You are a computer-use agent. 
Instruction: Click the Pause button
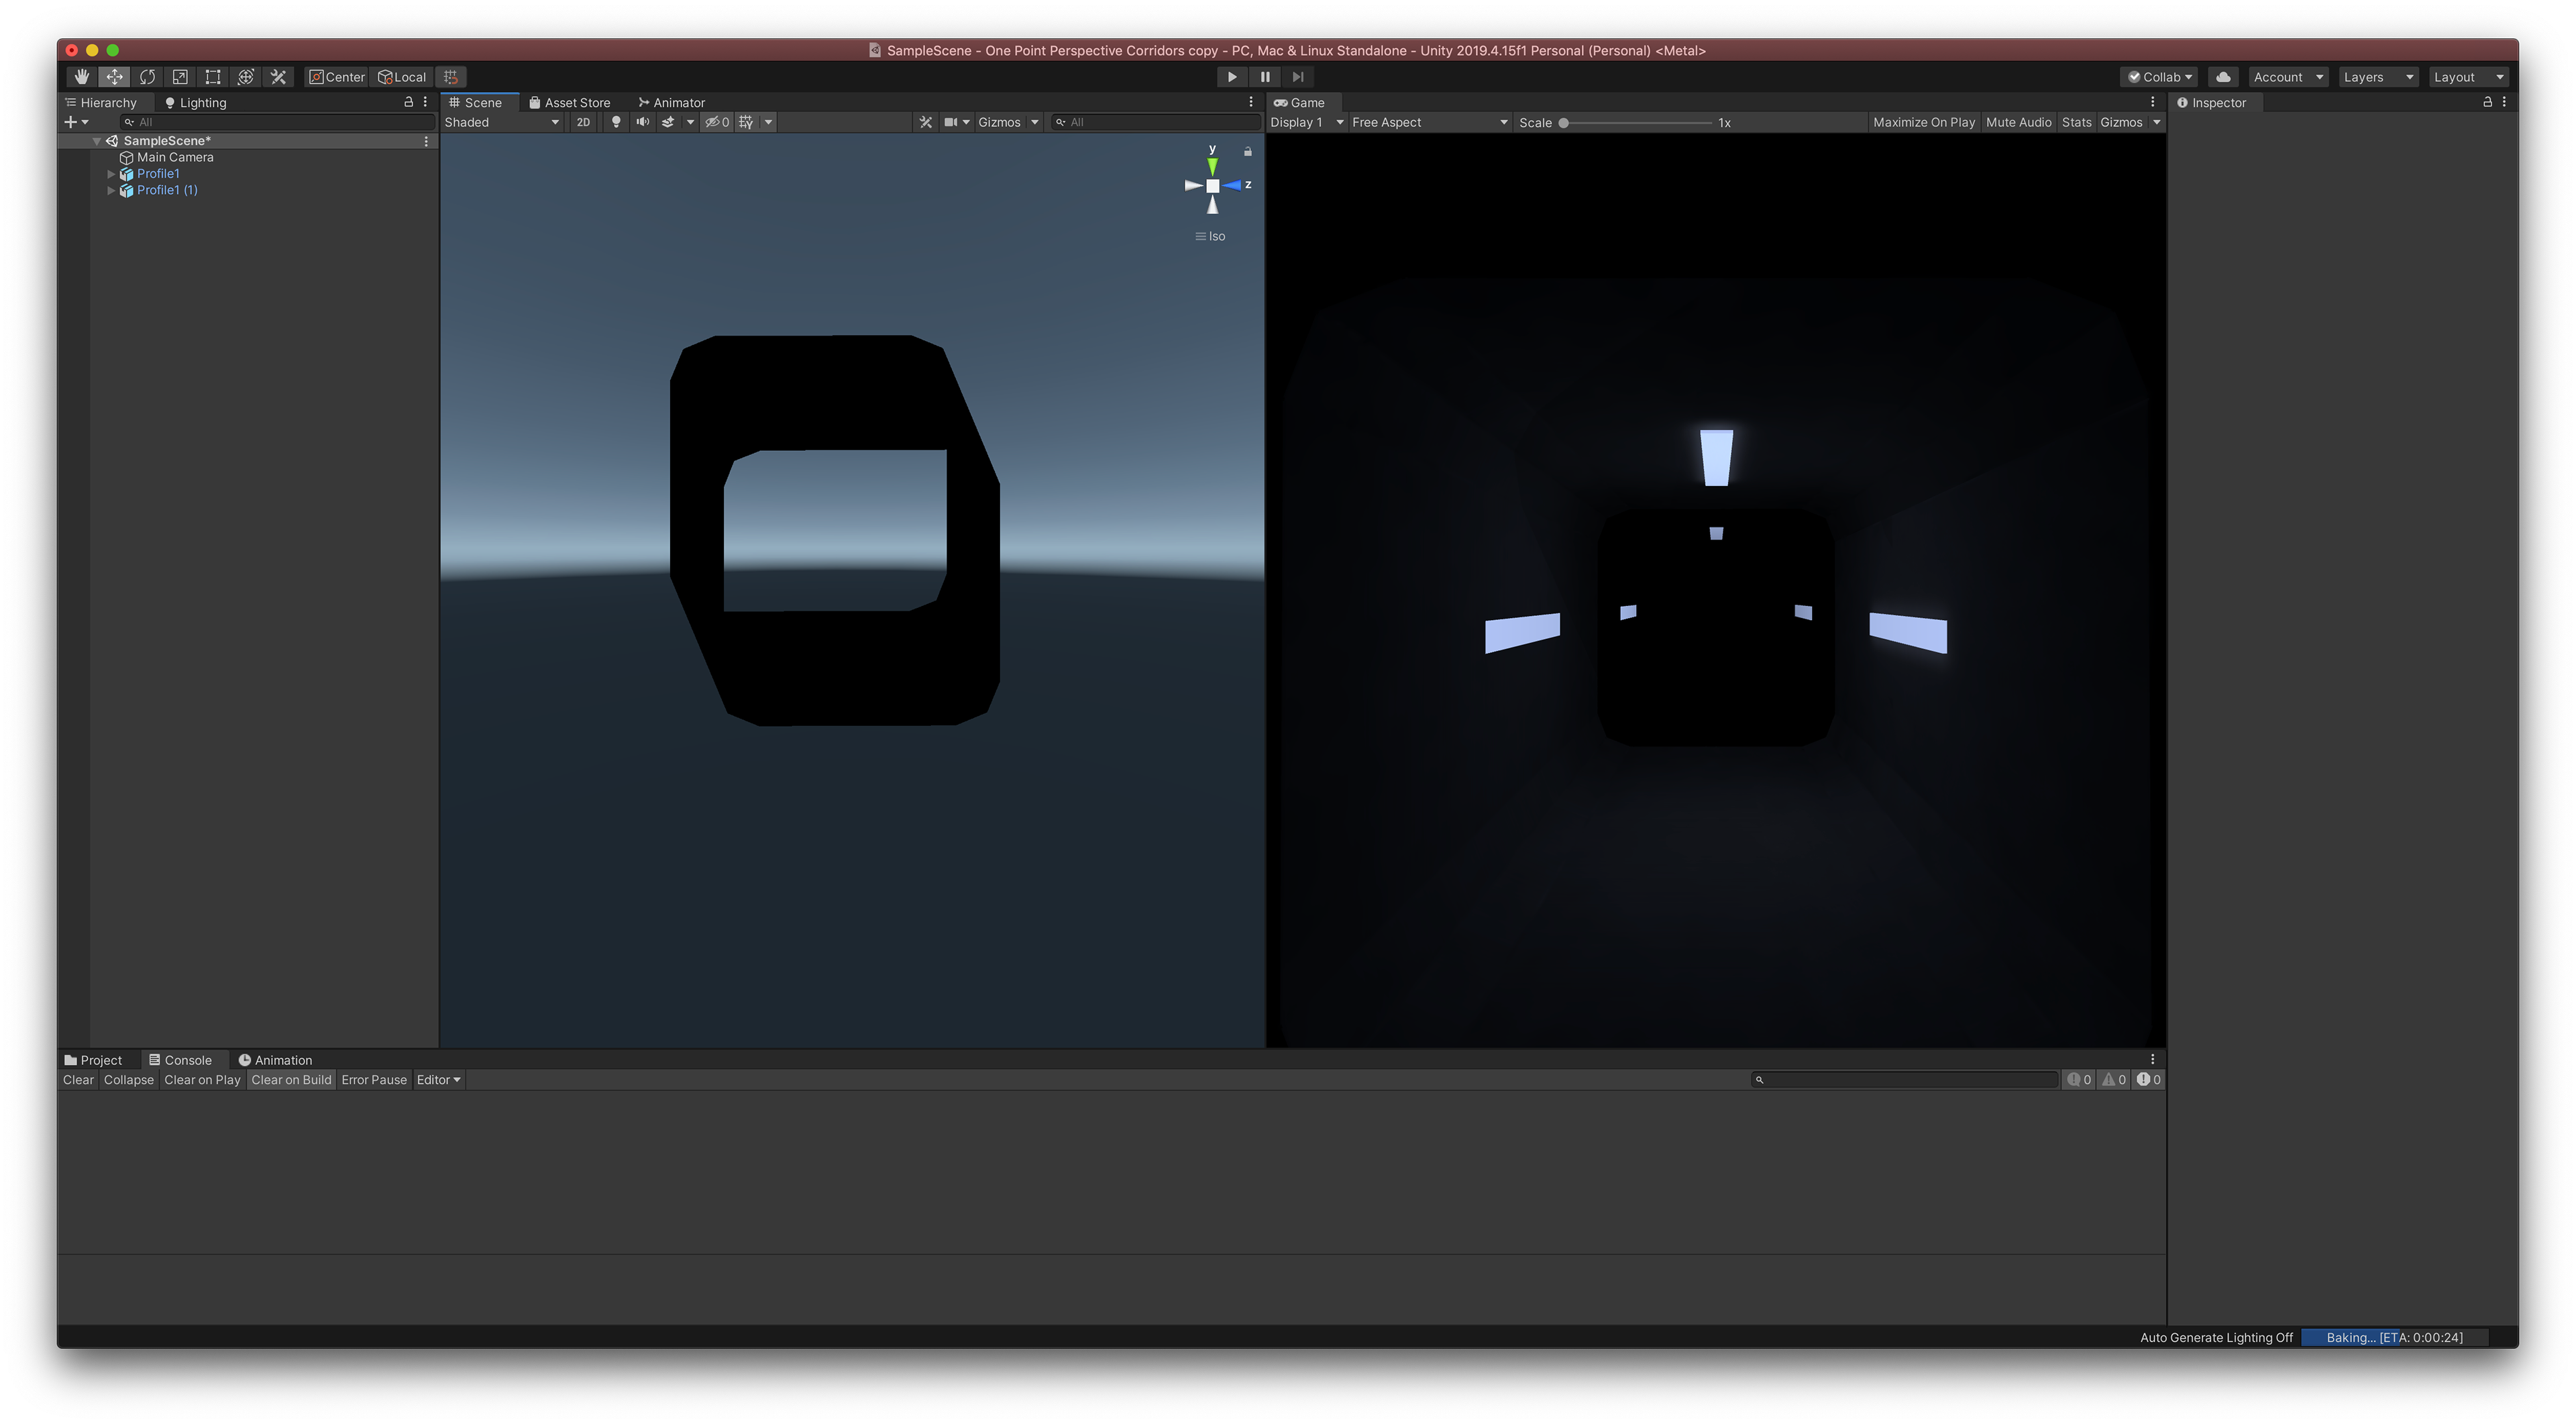point(1264,77)
